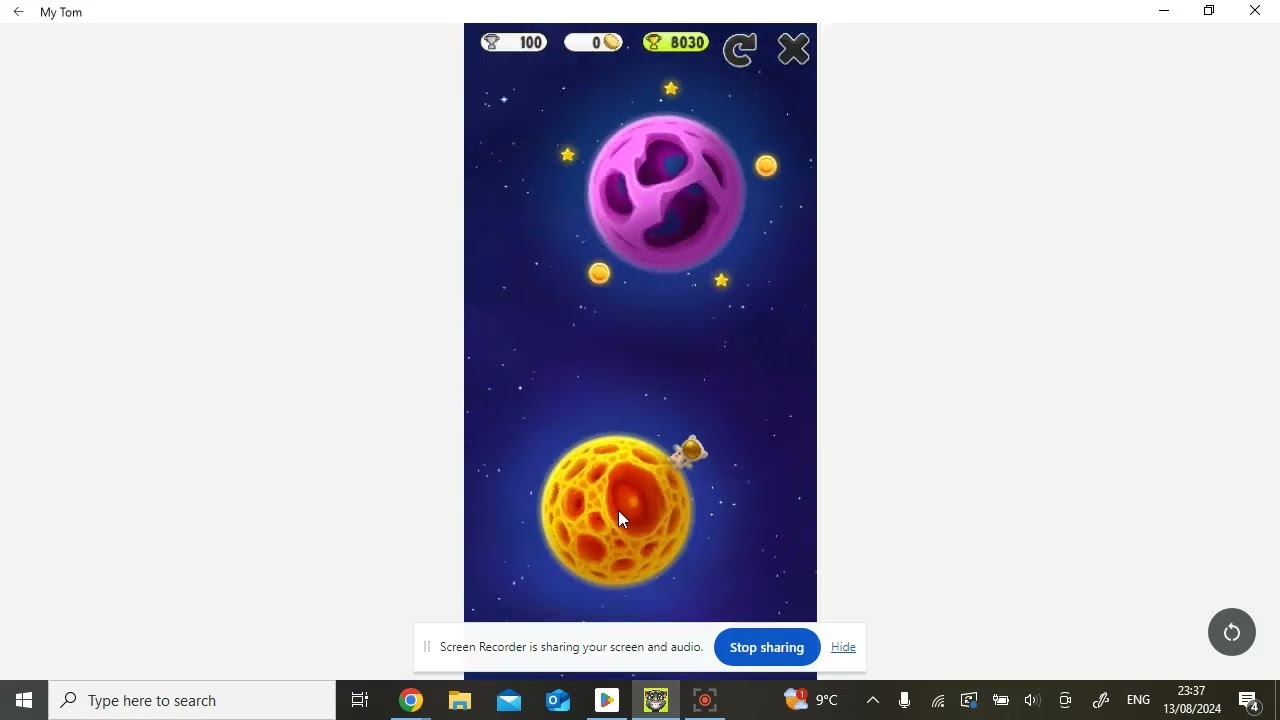This screenshot has width=1280, height=720.
Task: Click the restart arrow icon in game
Action: click(740, 49)
